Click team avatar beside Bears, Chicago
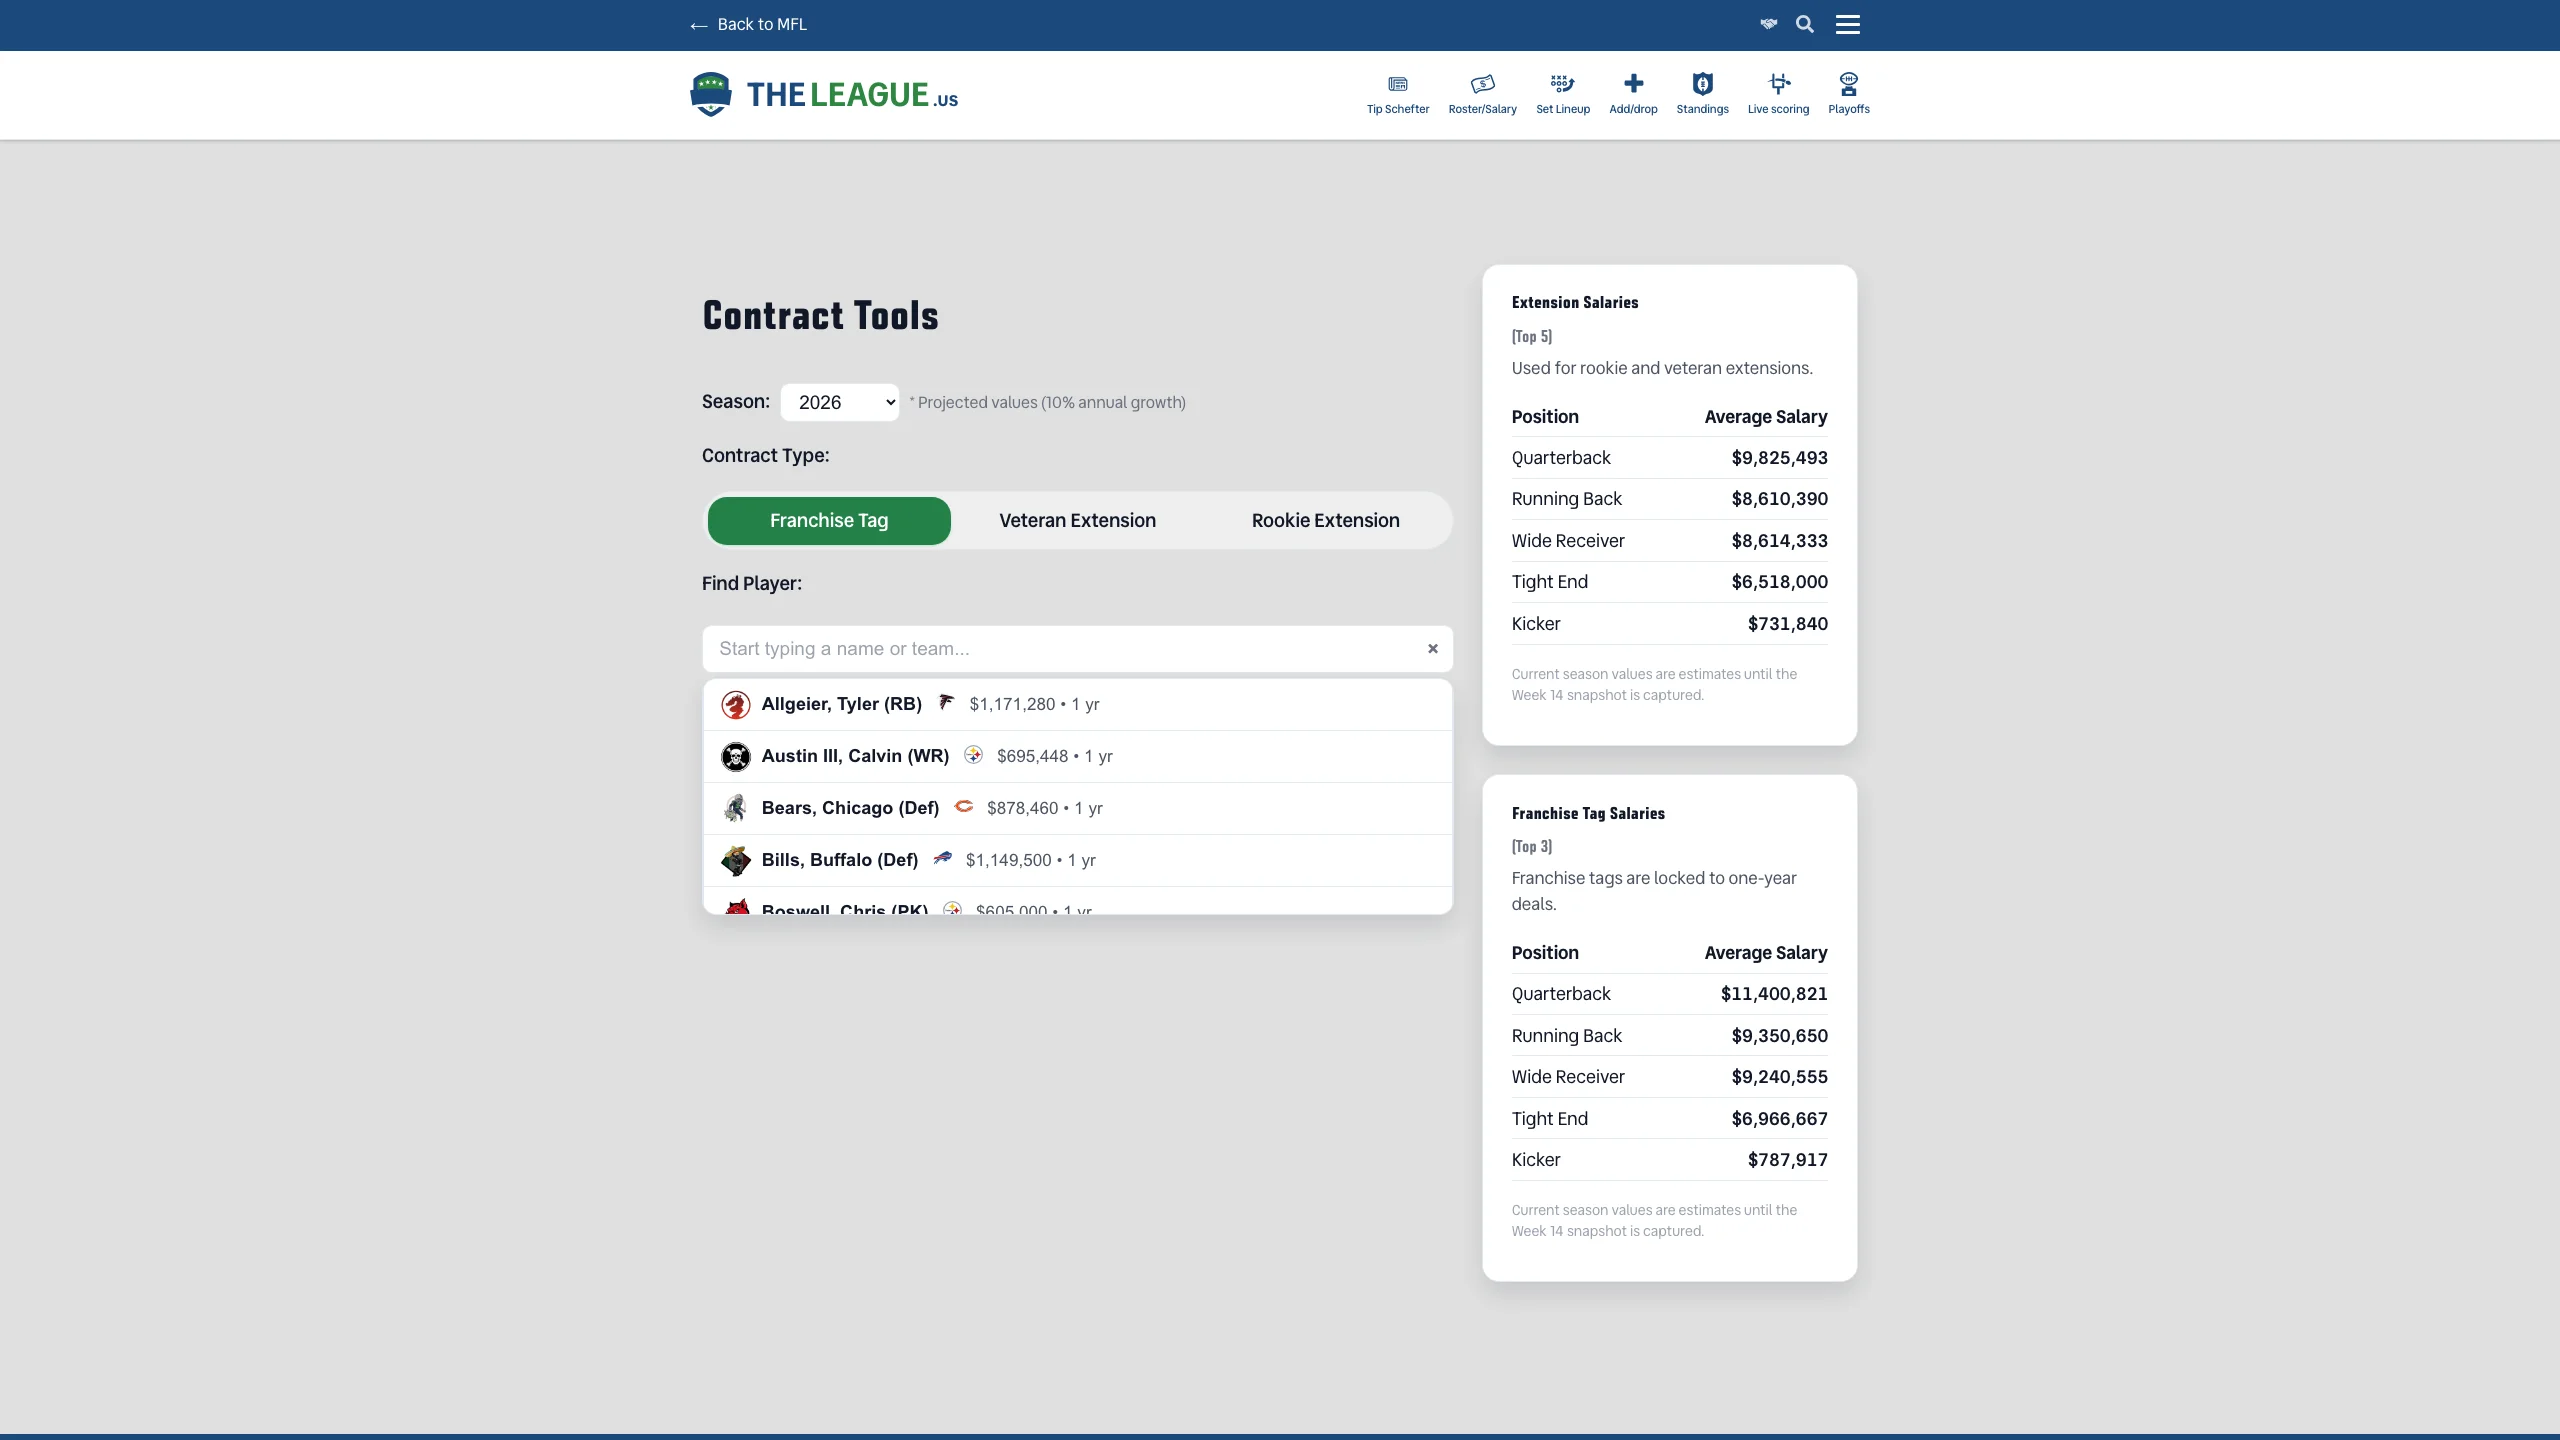Screen dimensions: 2560x1440 pos(736,808)
